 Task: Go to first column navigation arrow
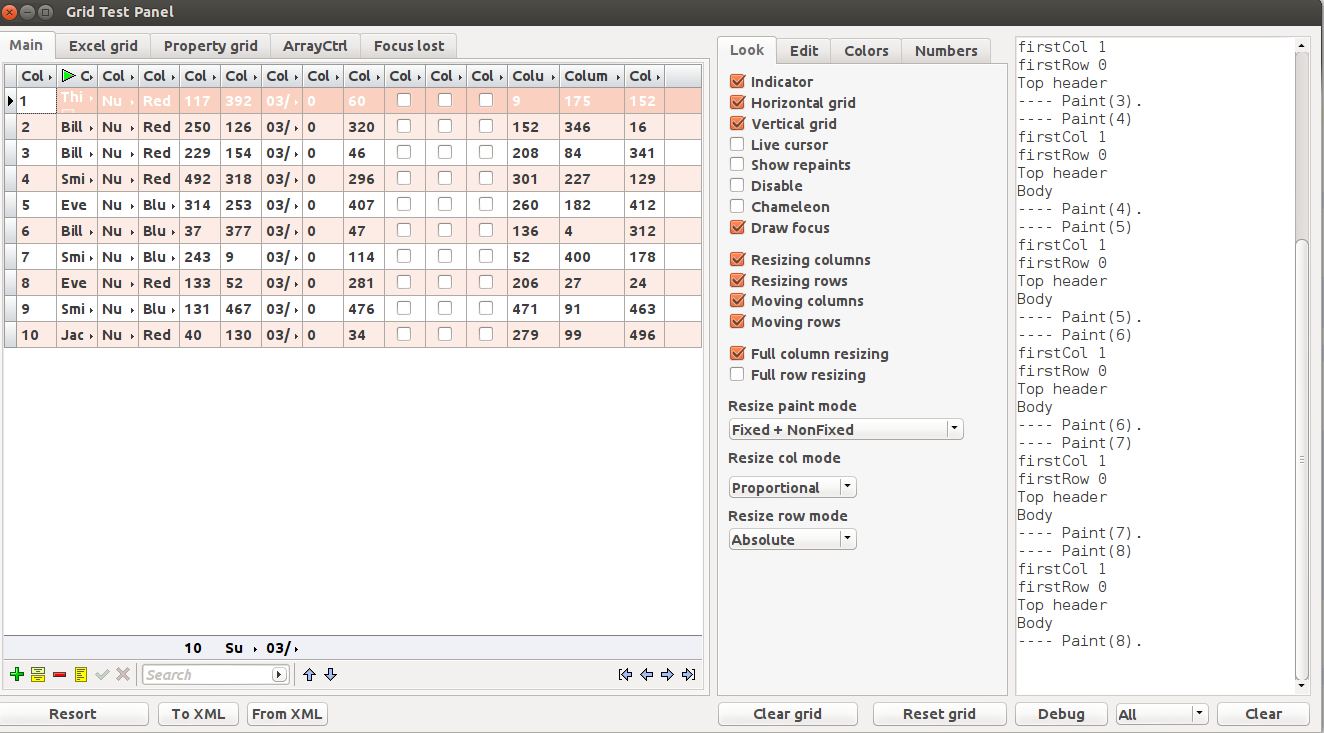point(626,675)
